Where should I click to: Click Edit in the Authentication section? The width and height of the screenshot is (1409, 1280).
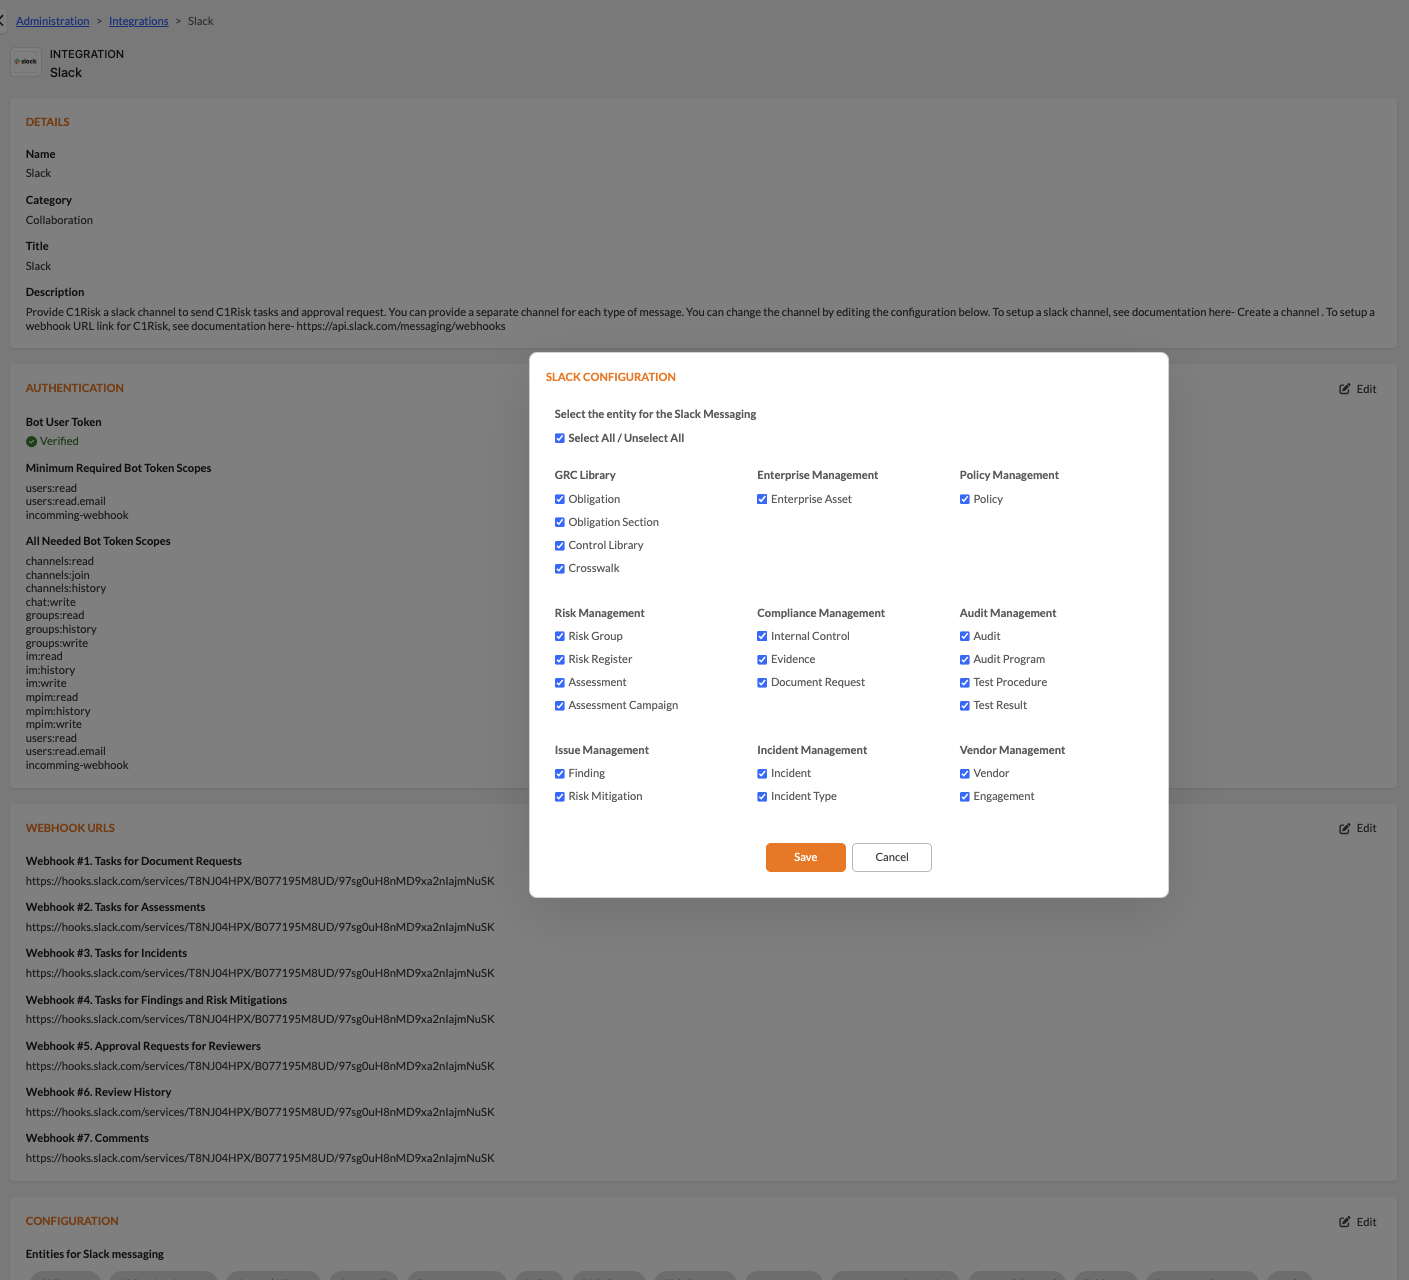click(1358, 389)
